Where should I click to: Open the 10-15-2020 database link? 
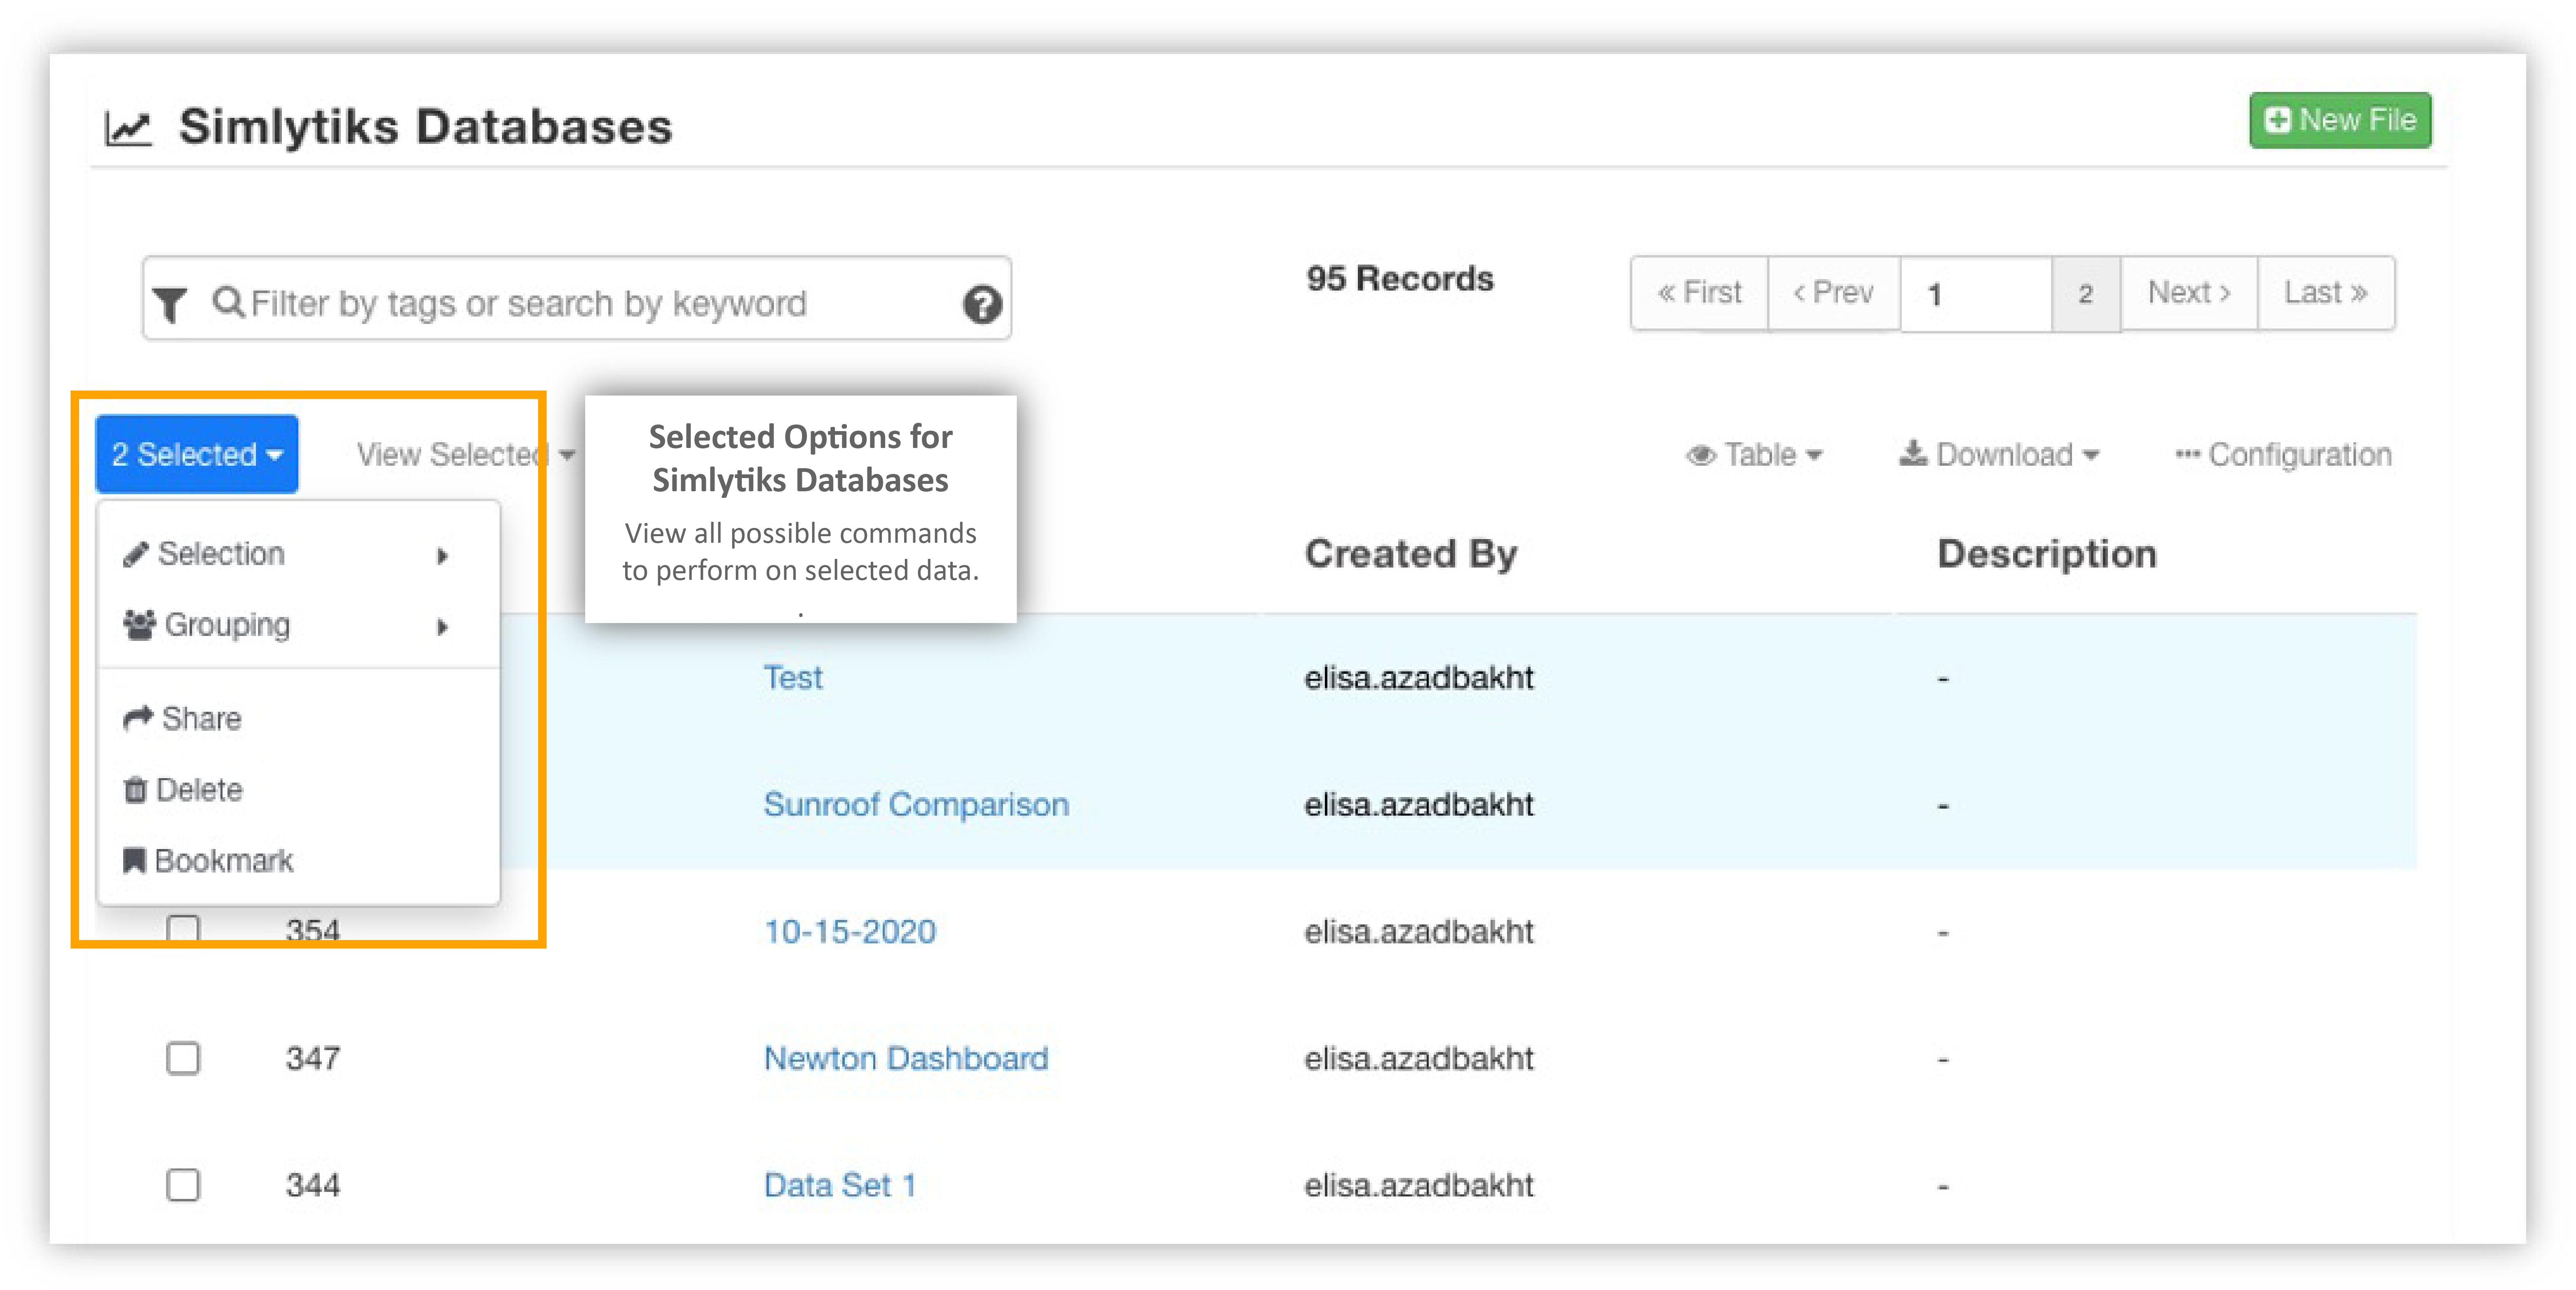point(850,931)
